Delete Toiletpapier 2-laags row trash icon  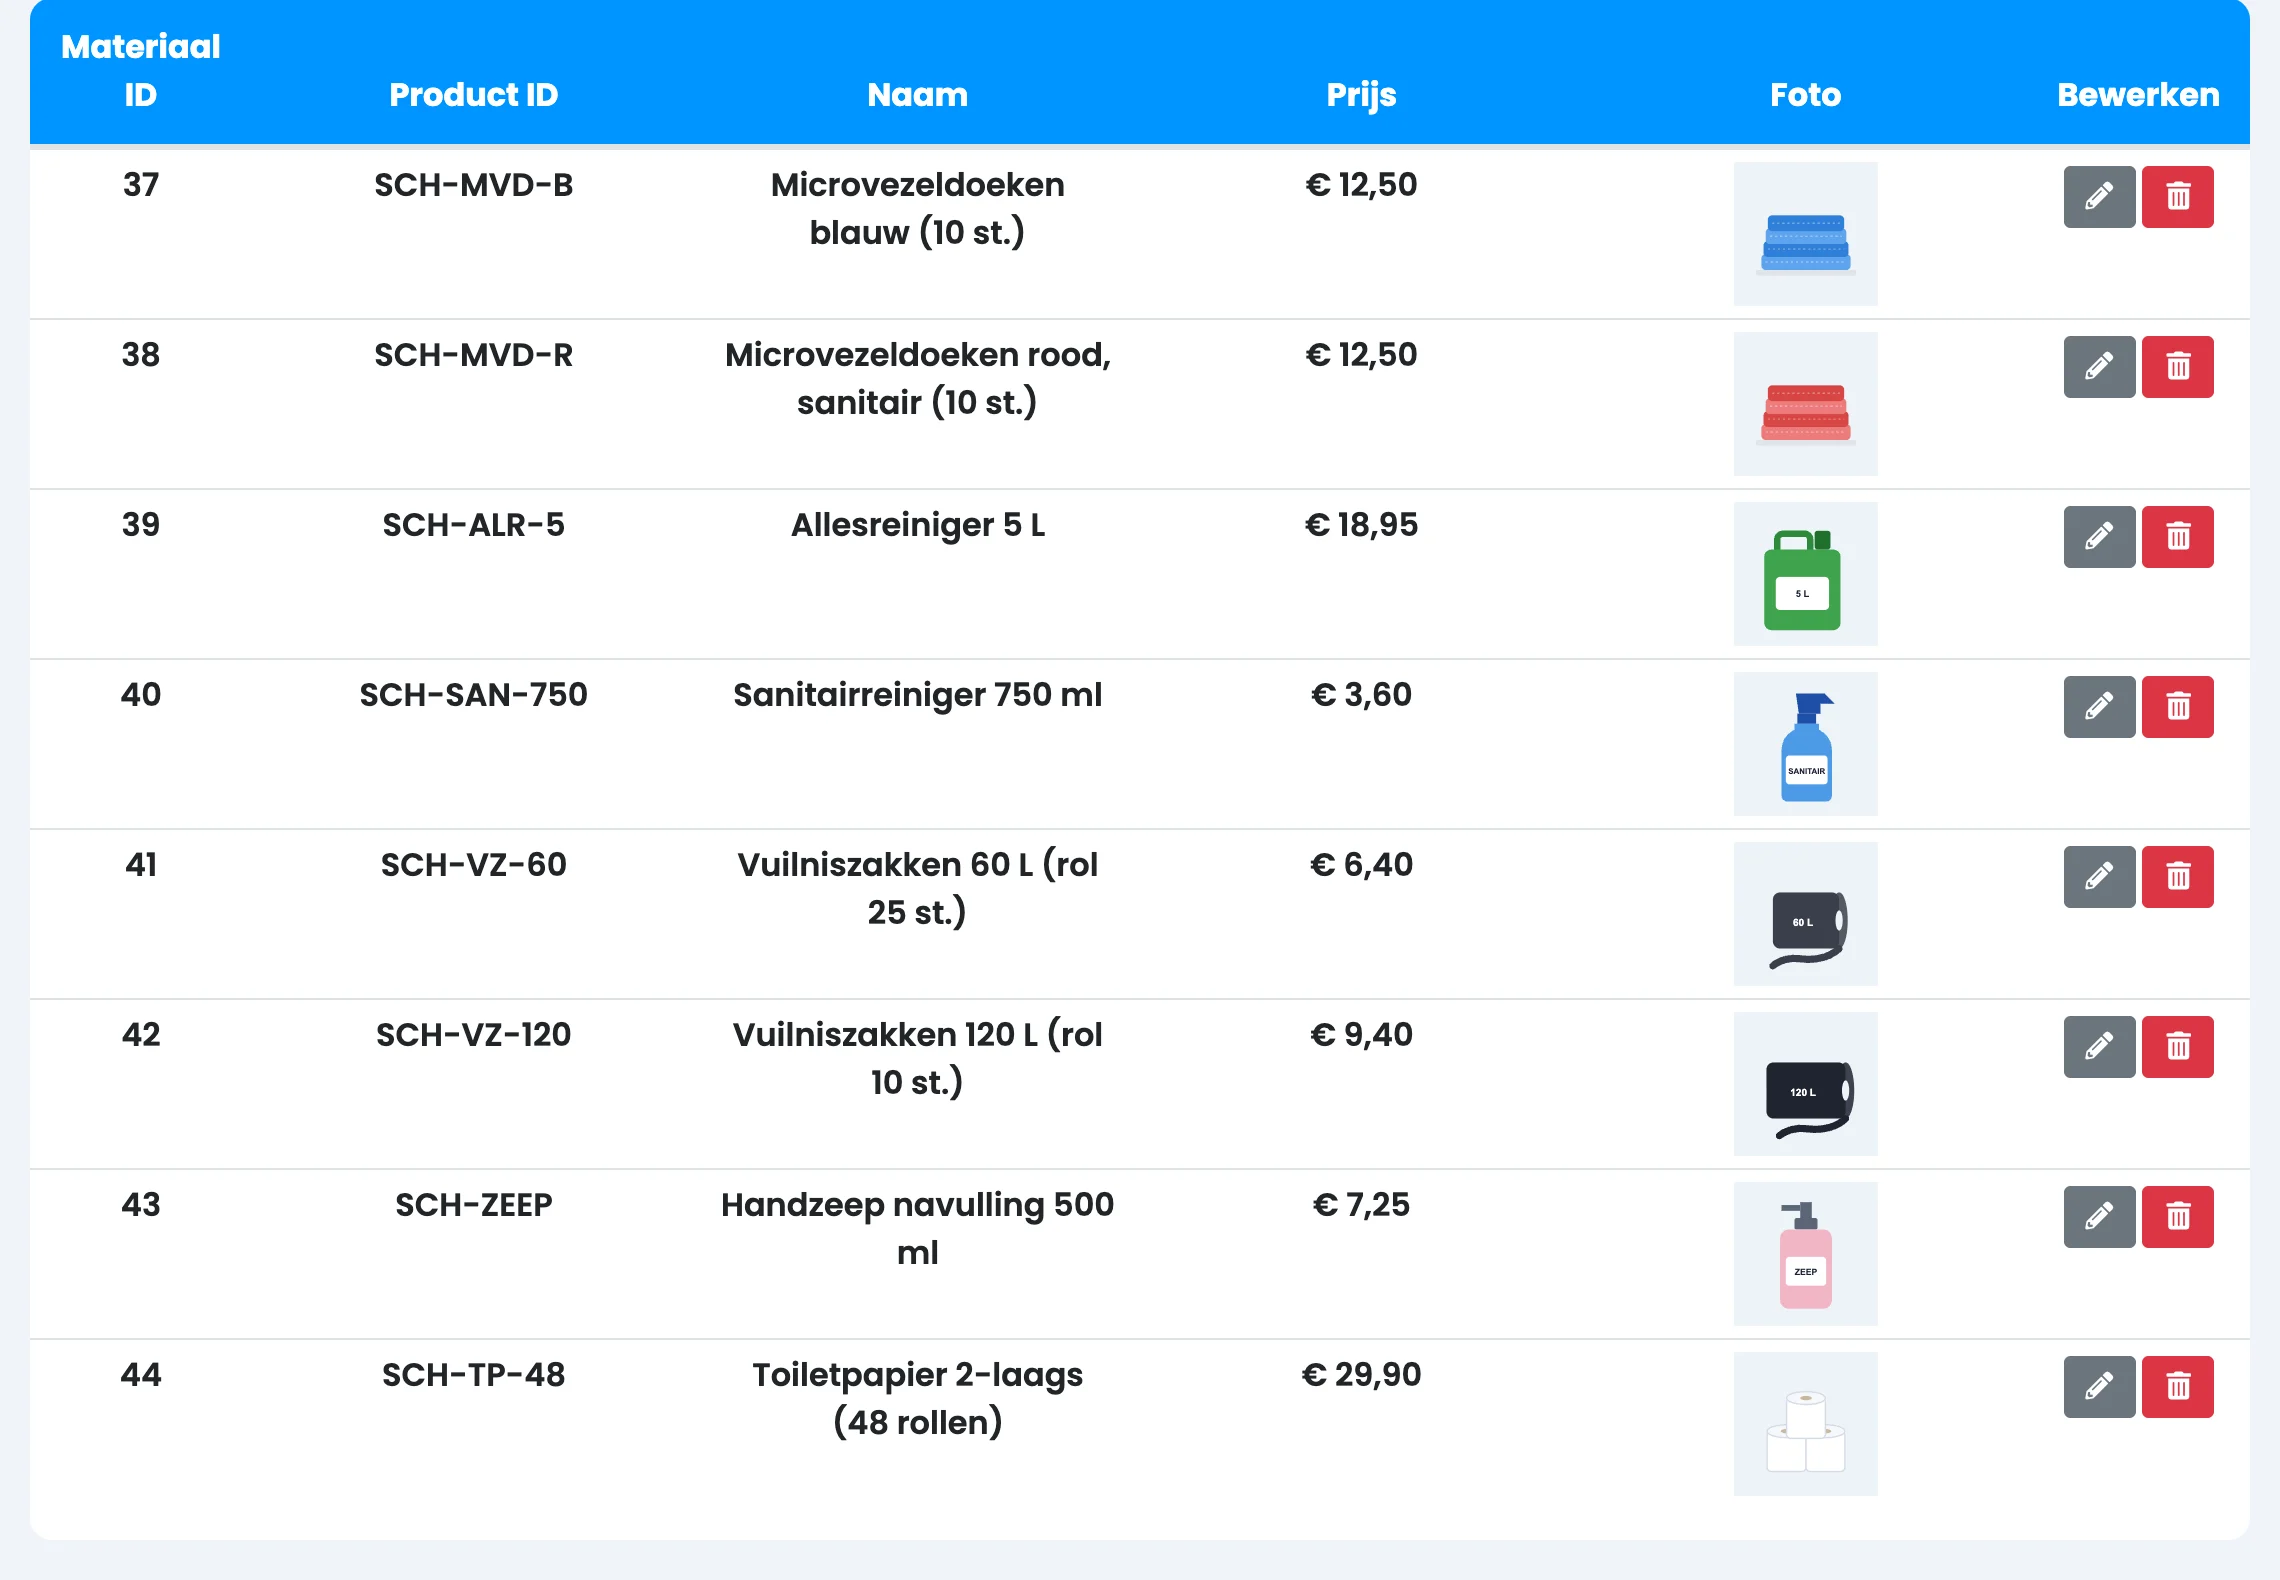2178,1387
